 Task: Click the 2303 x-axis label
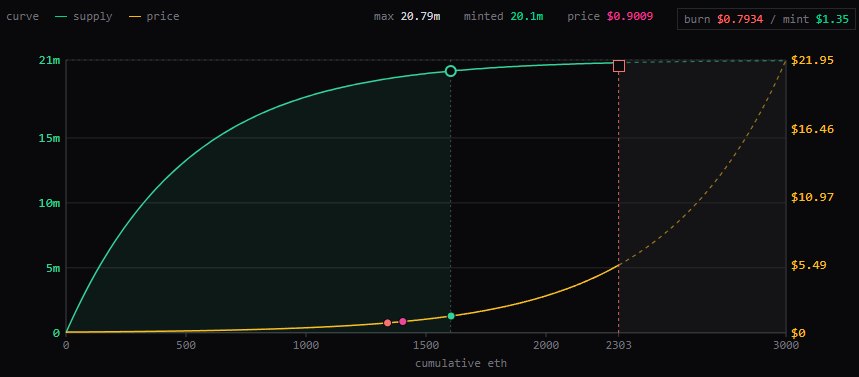pyautogui.click(x=619, y=345)
